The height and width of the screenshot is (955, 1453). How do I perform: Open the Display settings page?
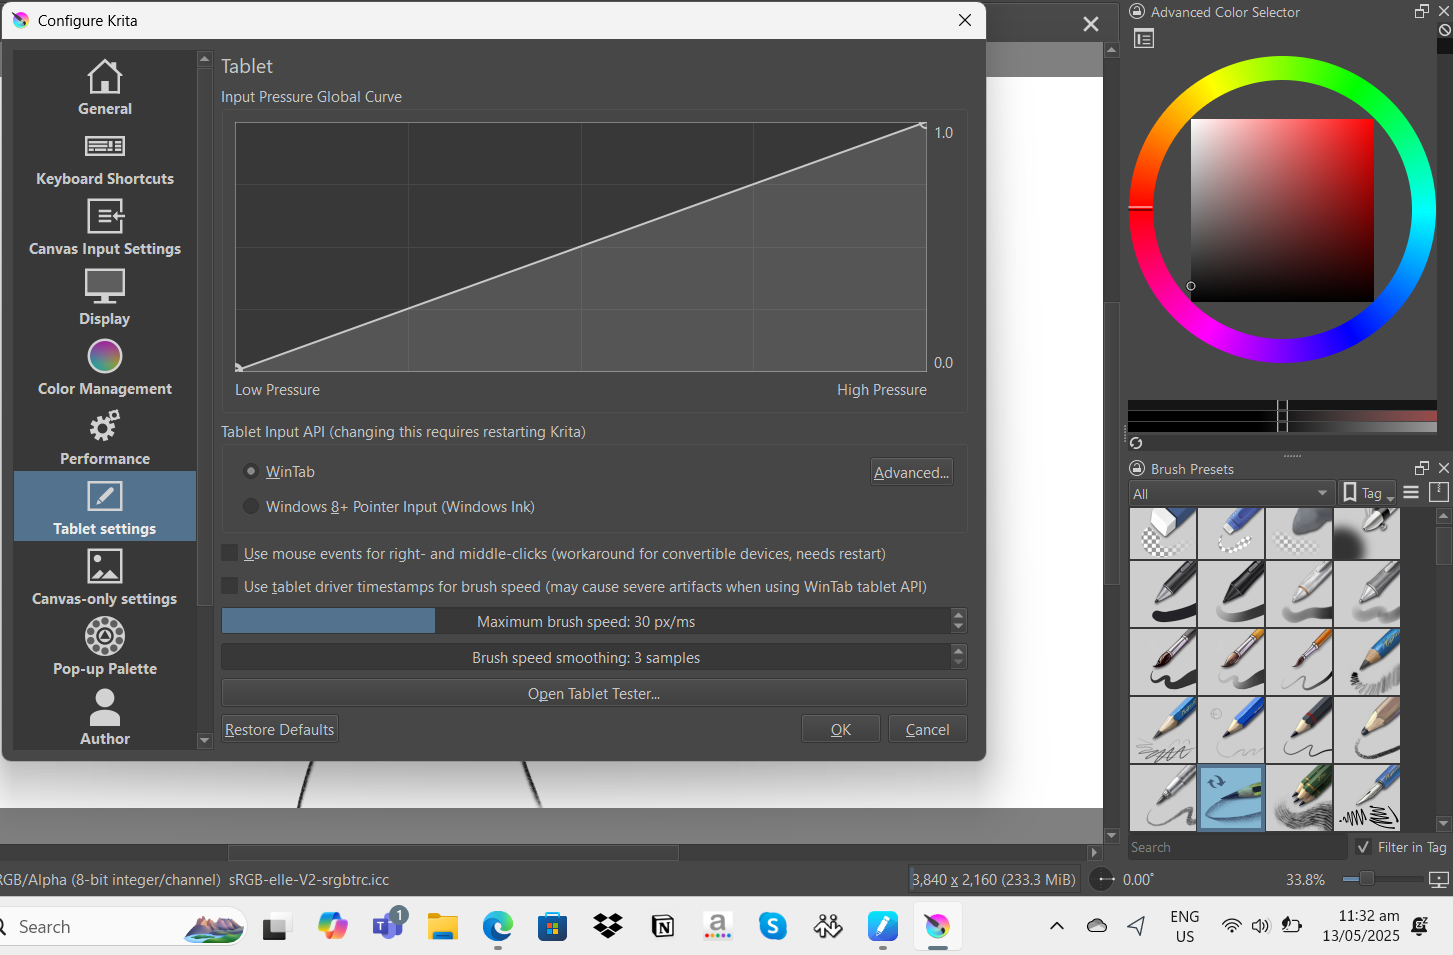[105, 297]
